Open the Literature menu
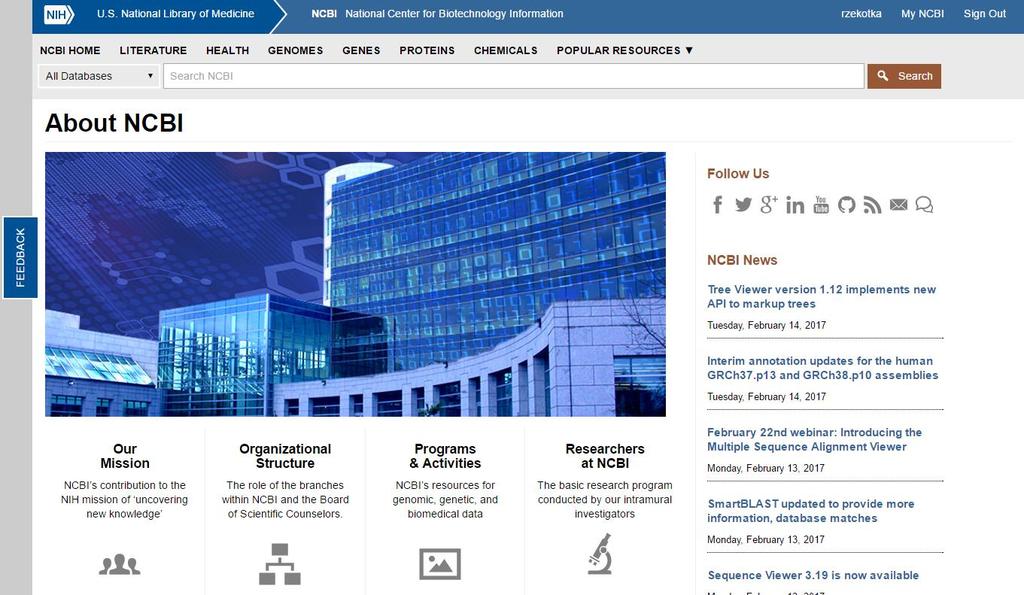The height and width of the screenshot is (595, 1024). tap(153, 50)
